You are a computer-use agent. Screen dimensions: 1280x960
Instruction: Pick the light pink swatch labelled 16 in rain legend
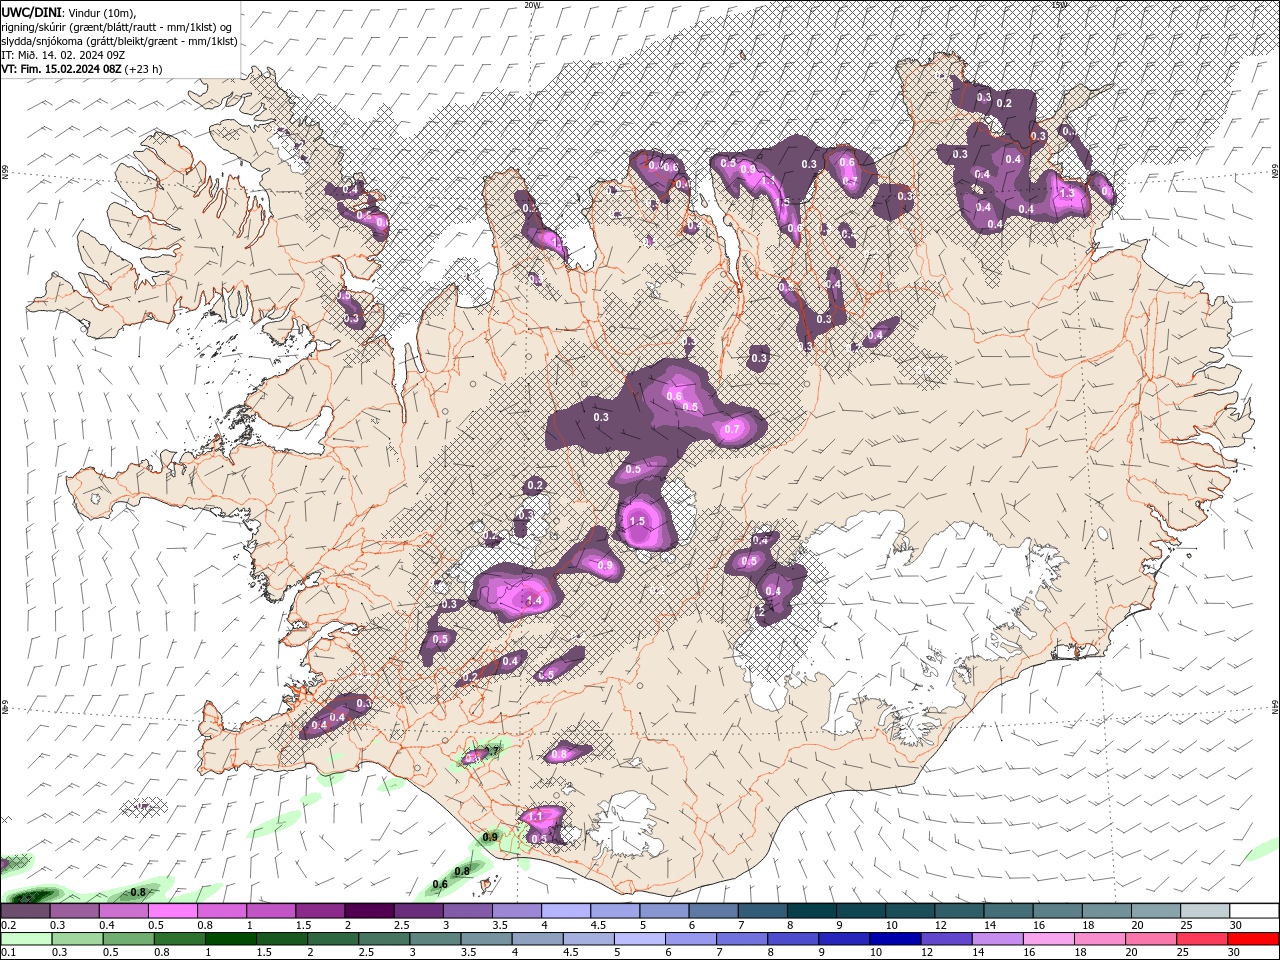(1049, 940)
